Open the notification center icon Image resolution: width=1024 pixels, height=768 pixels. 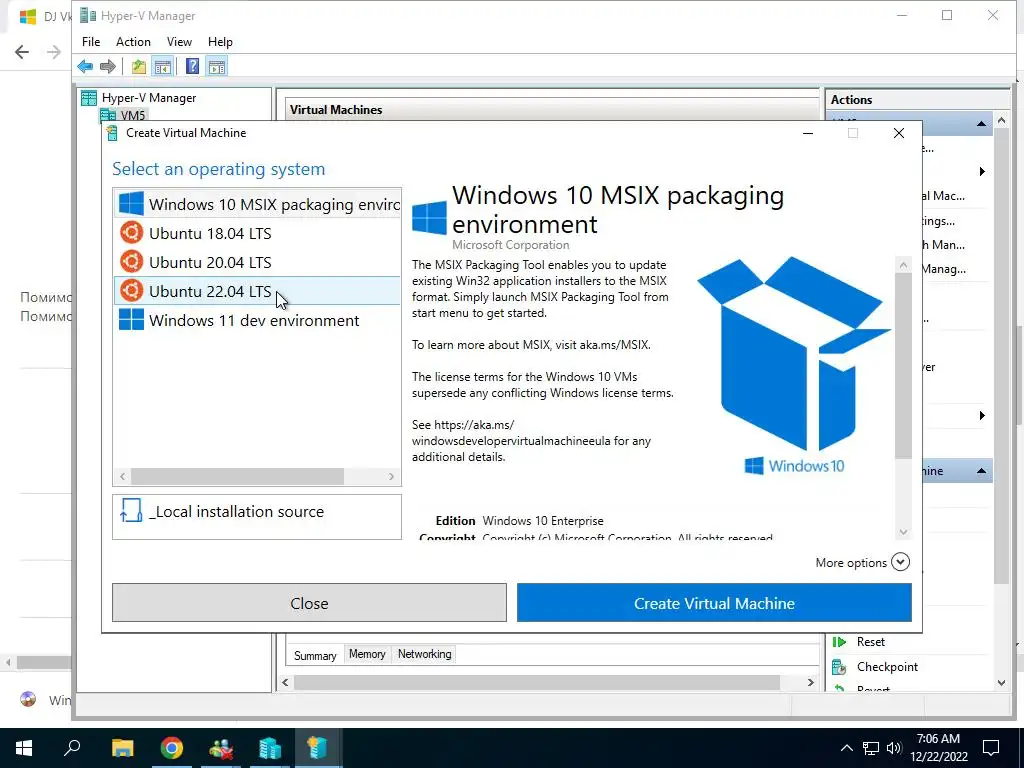(x=991, y=748)
